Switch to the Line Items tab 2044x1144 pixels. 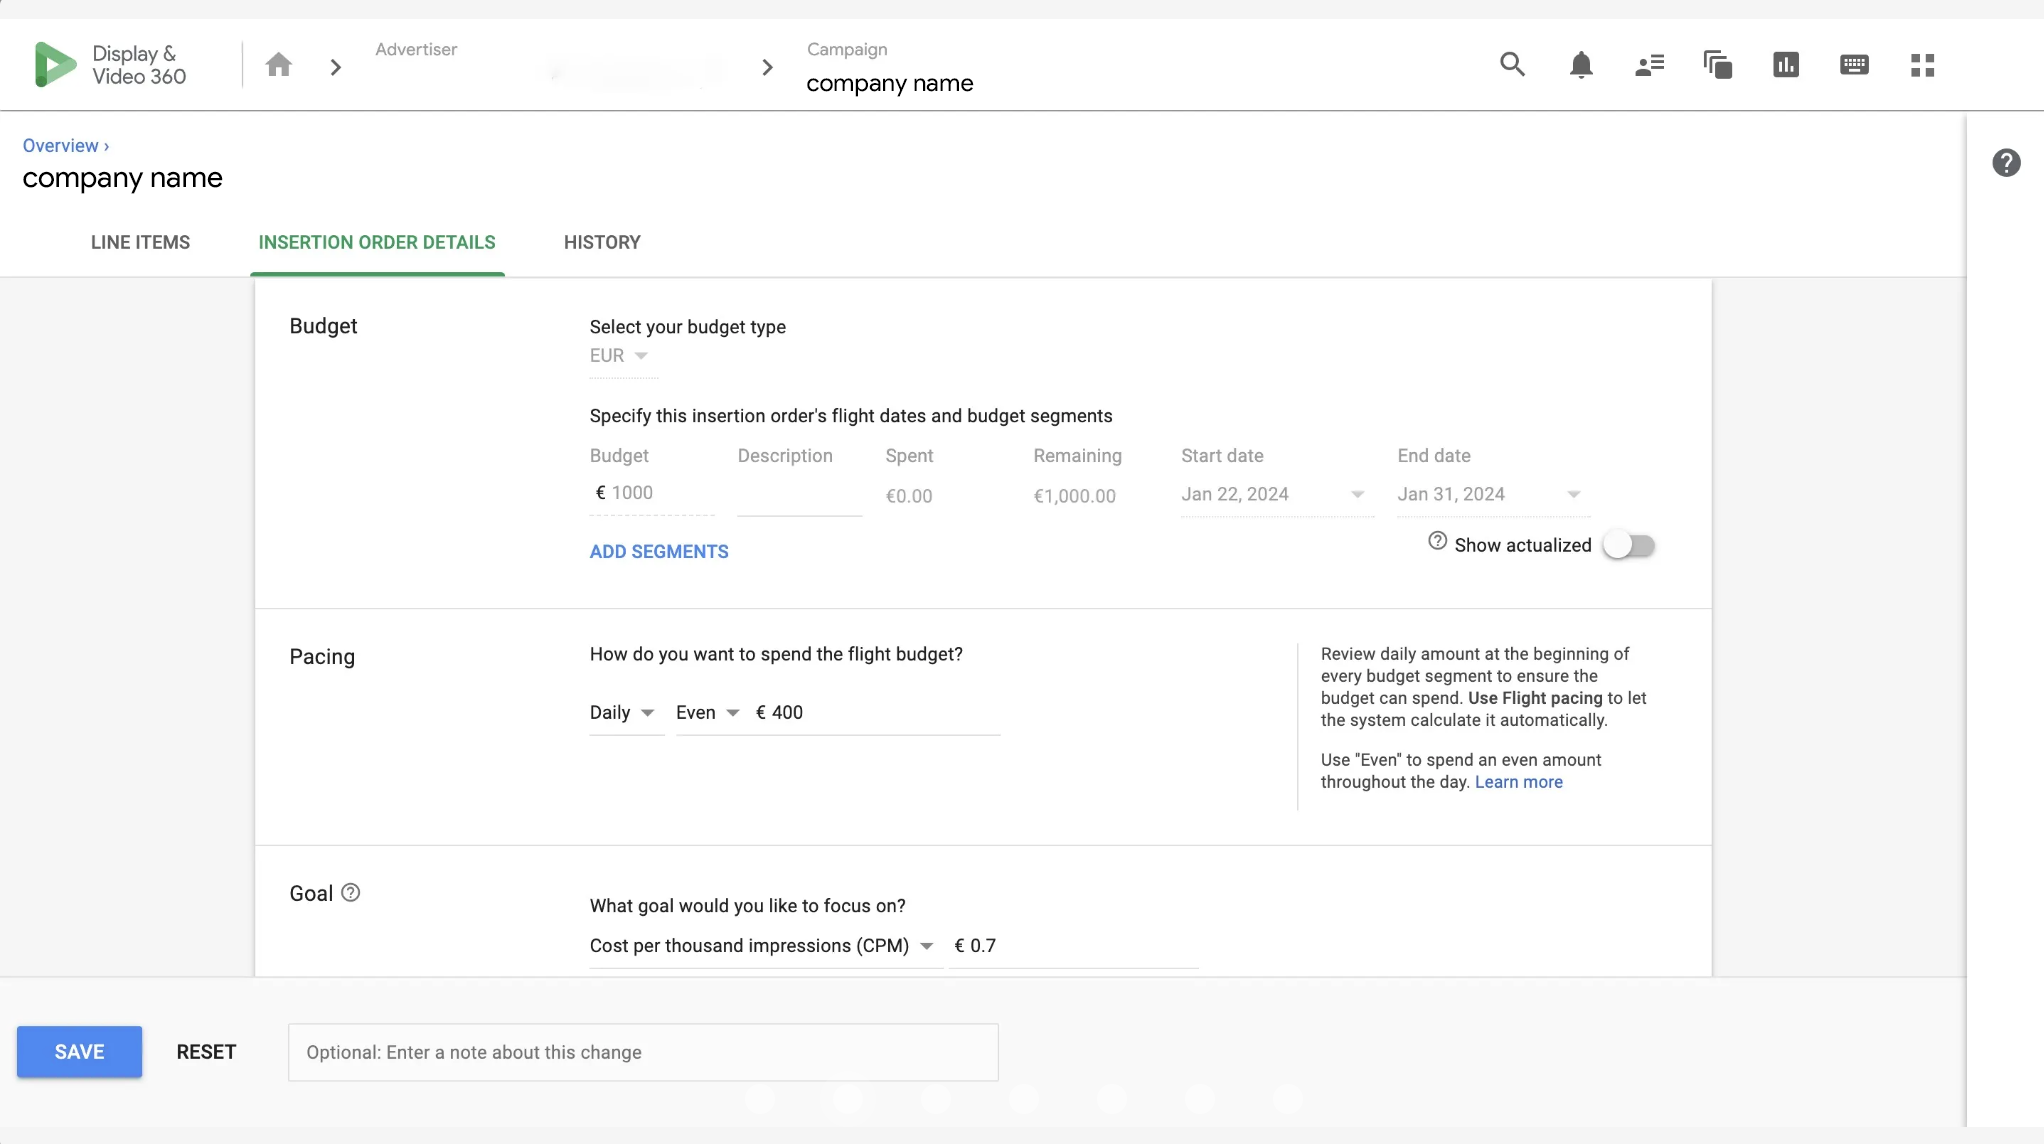(x=140, y=243)
